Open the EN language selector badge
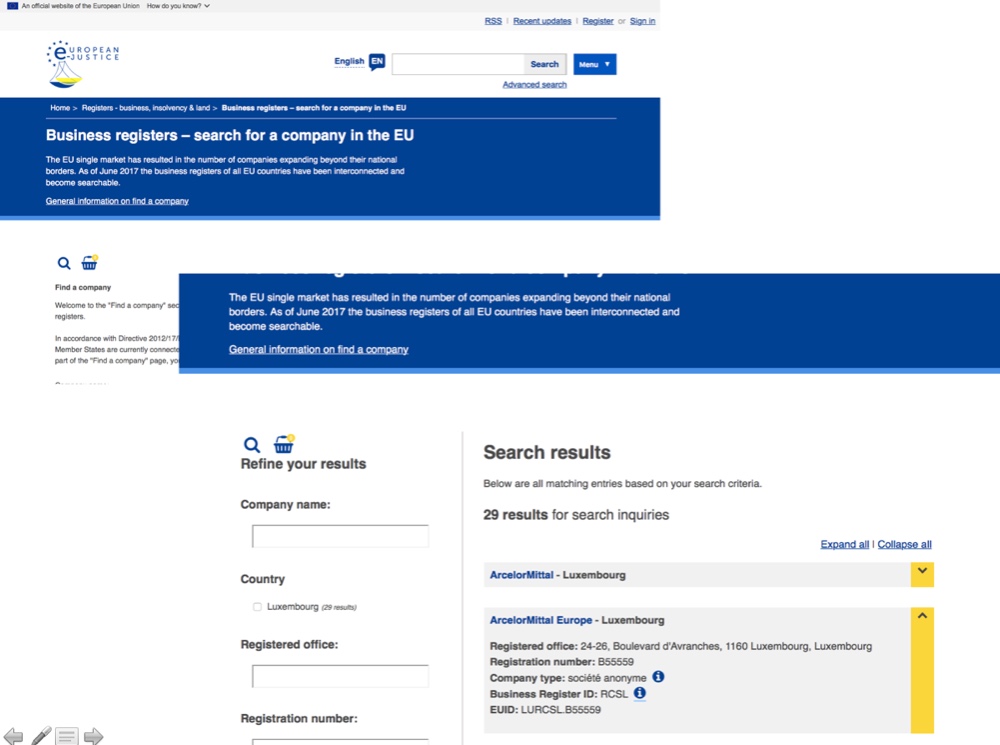The height and width of the screenshot is (745, 1000). click(377, 62)
